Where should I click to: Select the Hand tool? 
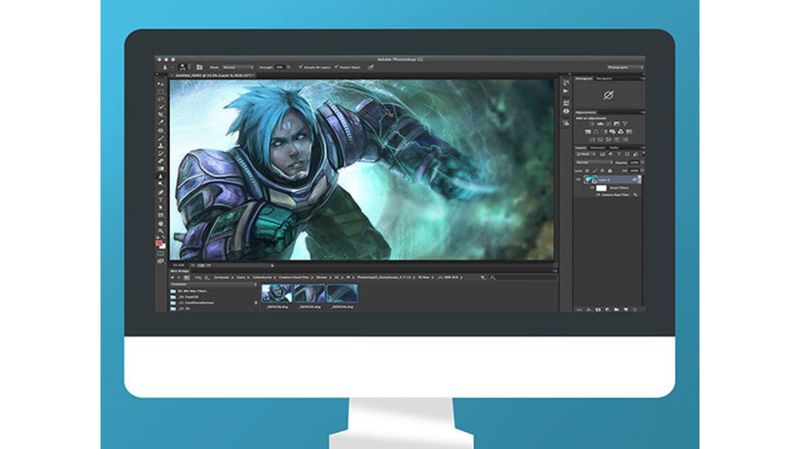161,224
